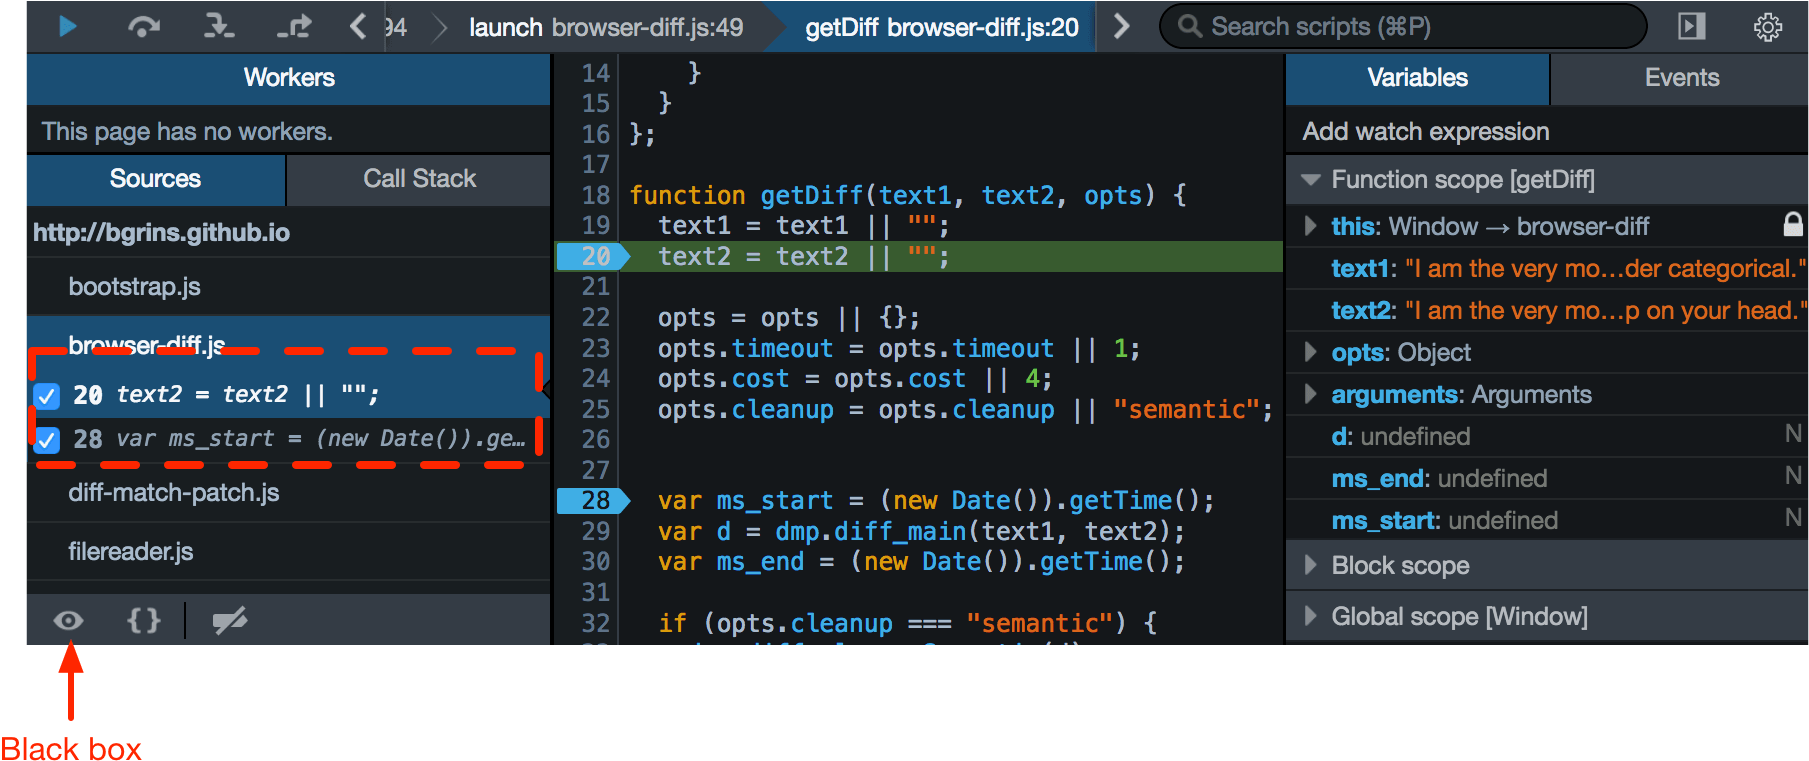Click the Resume play button

click(67, 27)
